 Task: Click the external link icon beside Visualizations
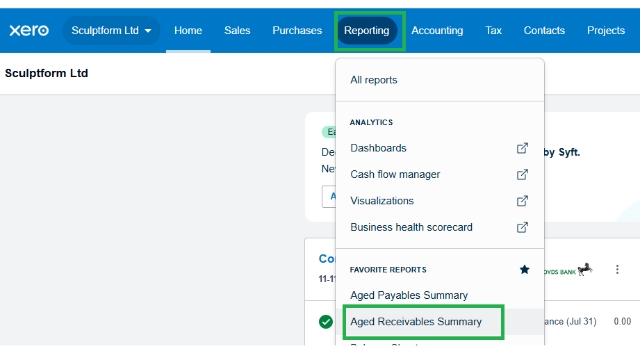pyautogui.click(x=522, y=201)
